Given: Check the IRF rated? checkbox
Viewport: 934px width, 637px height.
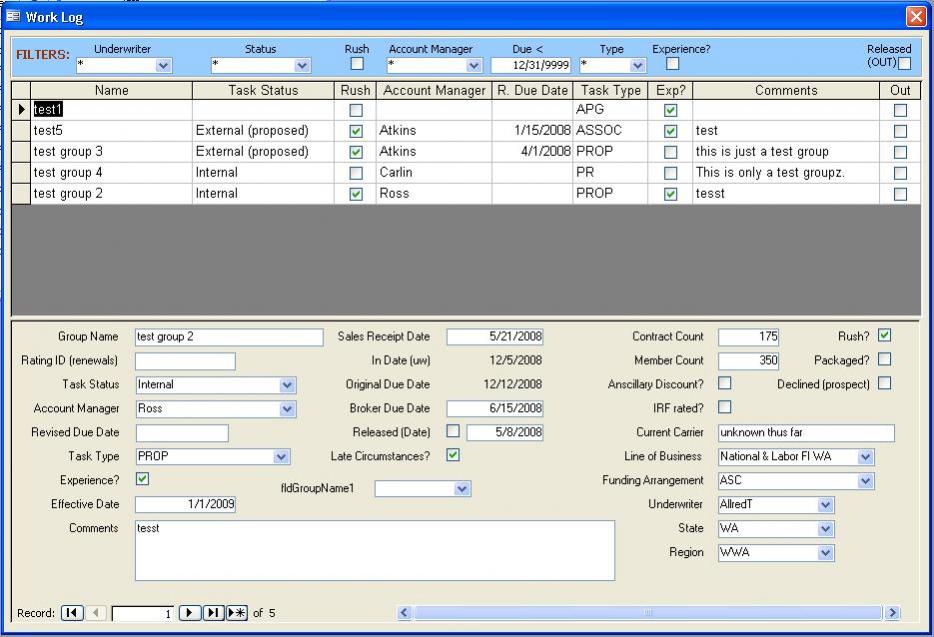Looking at the screenshot, I should tap(724, 406).
